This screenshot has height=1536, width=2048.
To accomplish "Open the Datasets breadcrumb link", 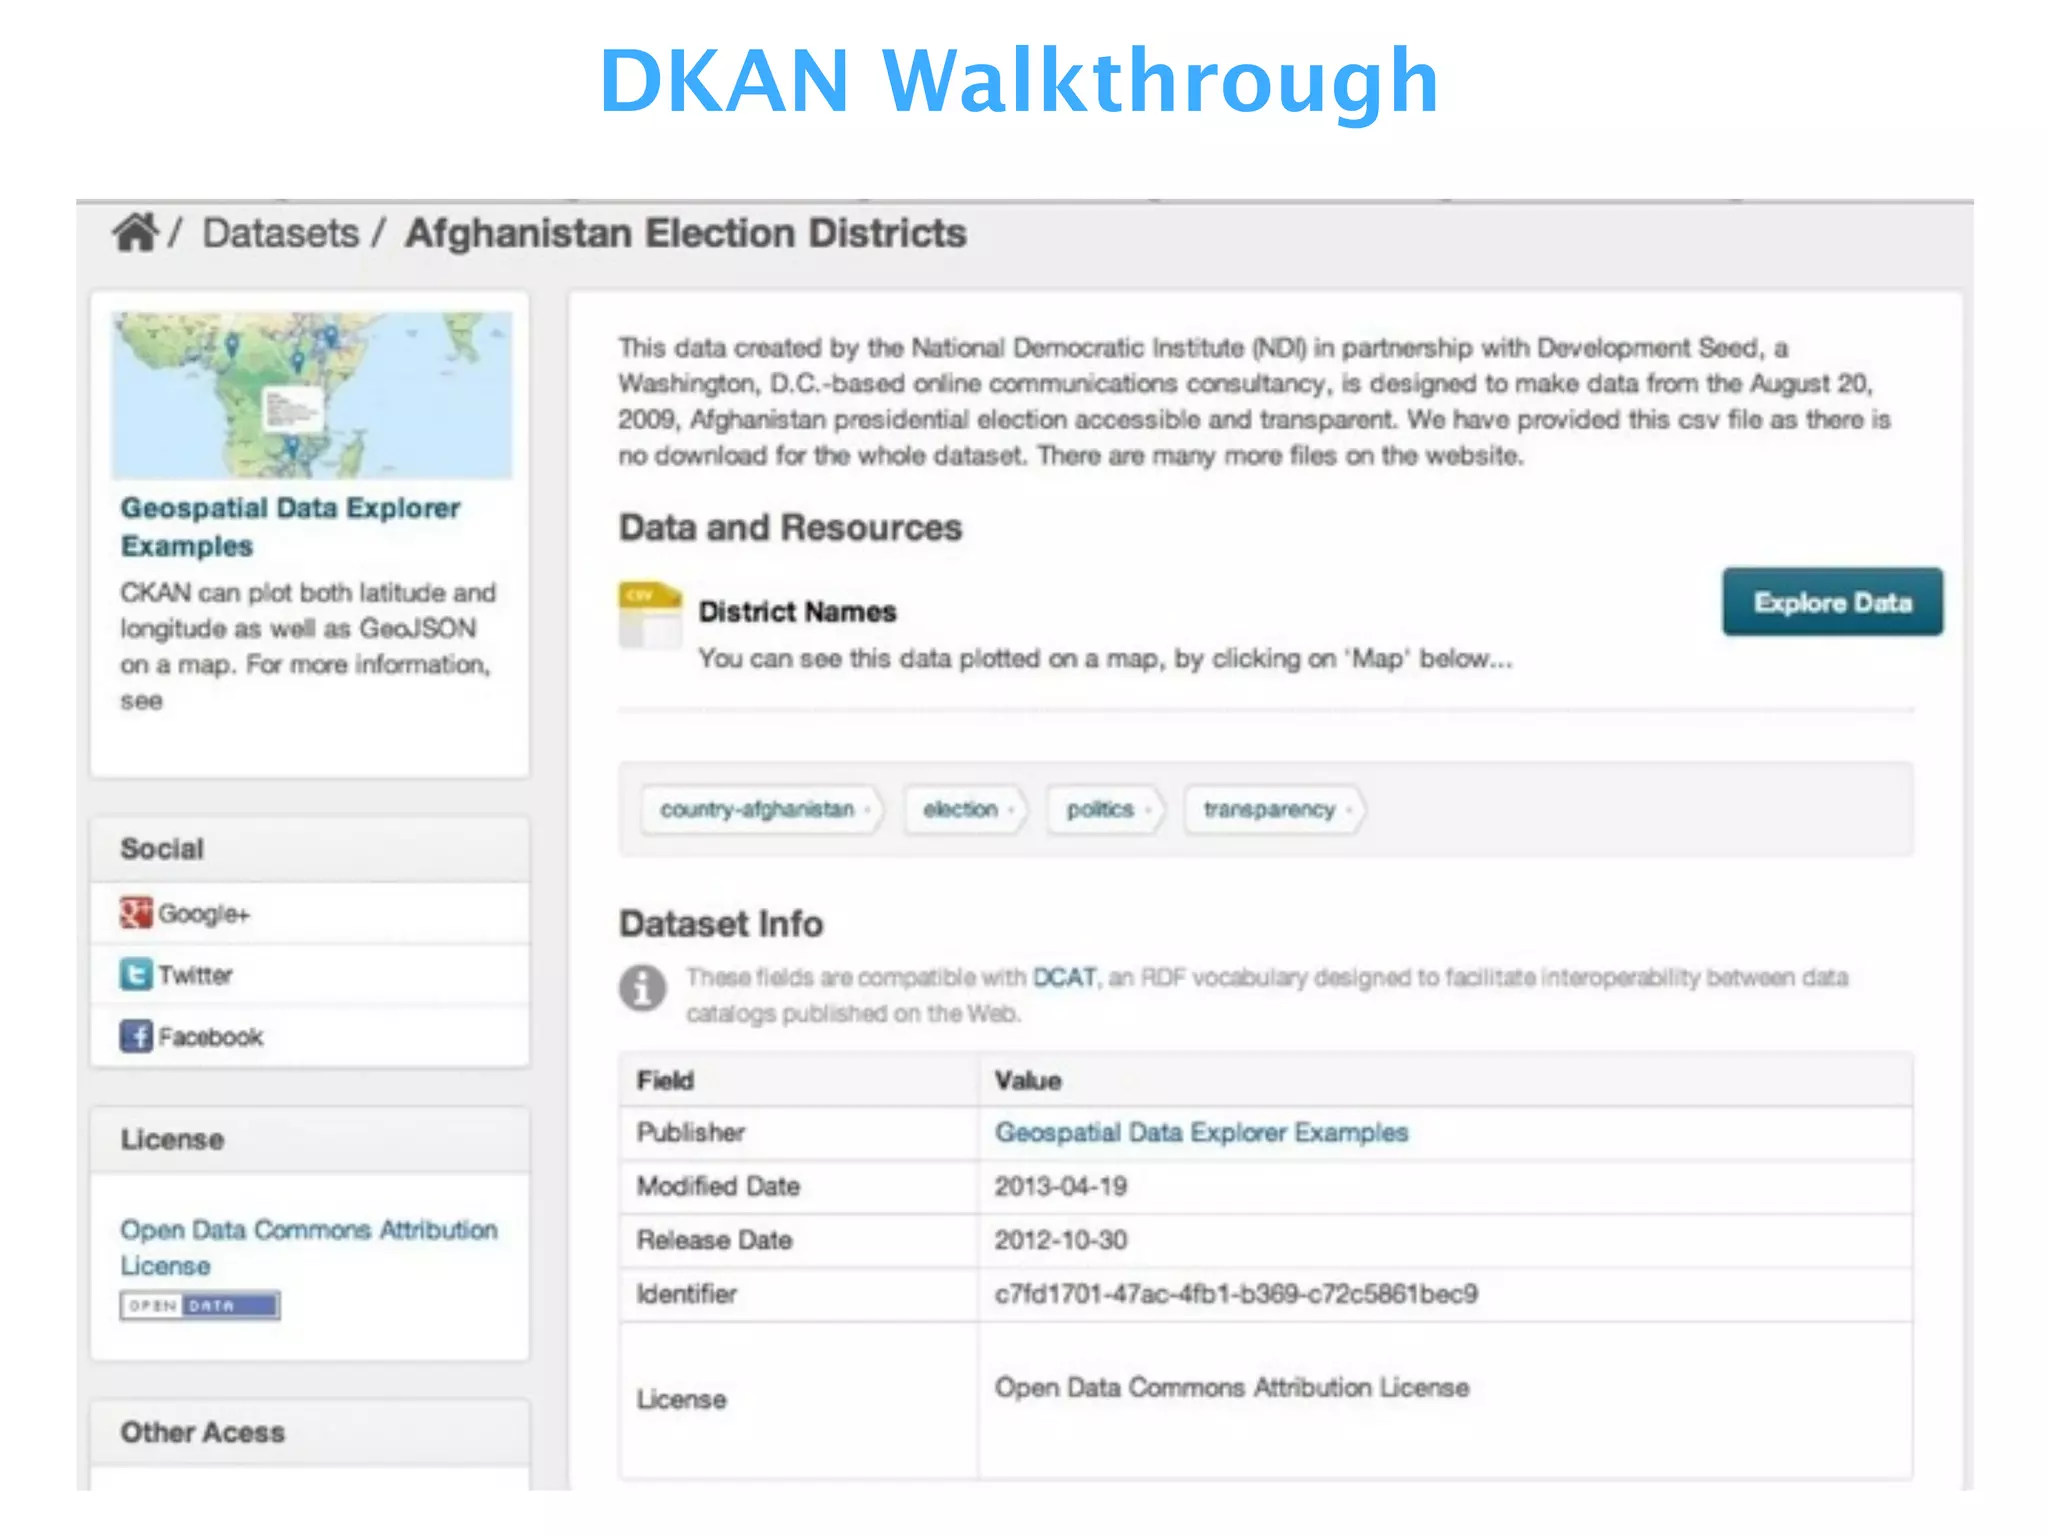I will (x=280, y=233).
